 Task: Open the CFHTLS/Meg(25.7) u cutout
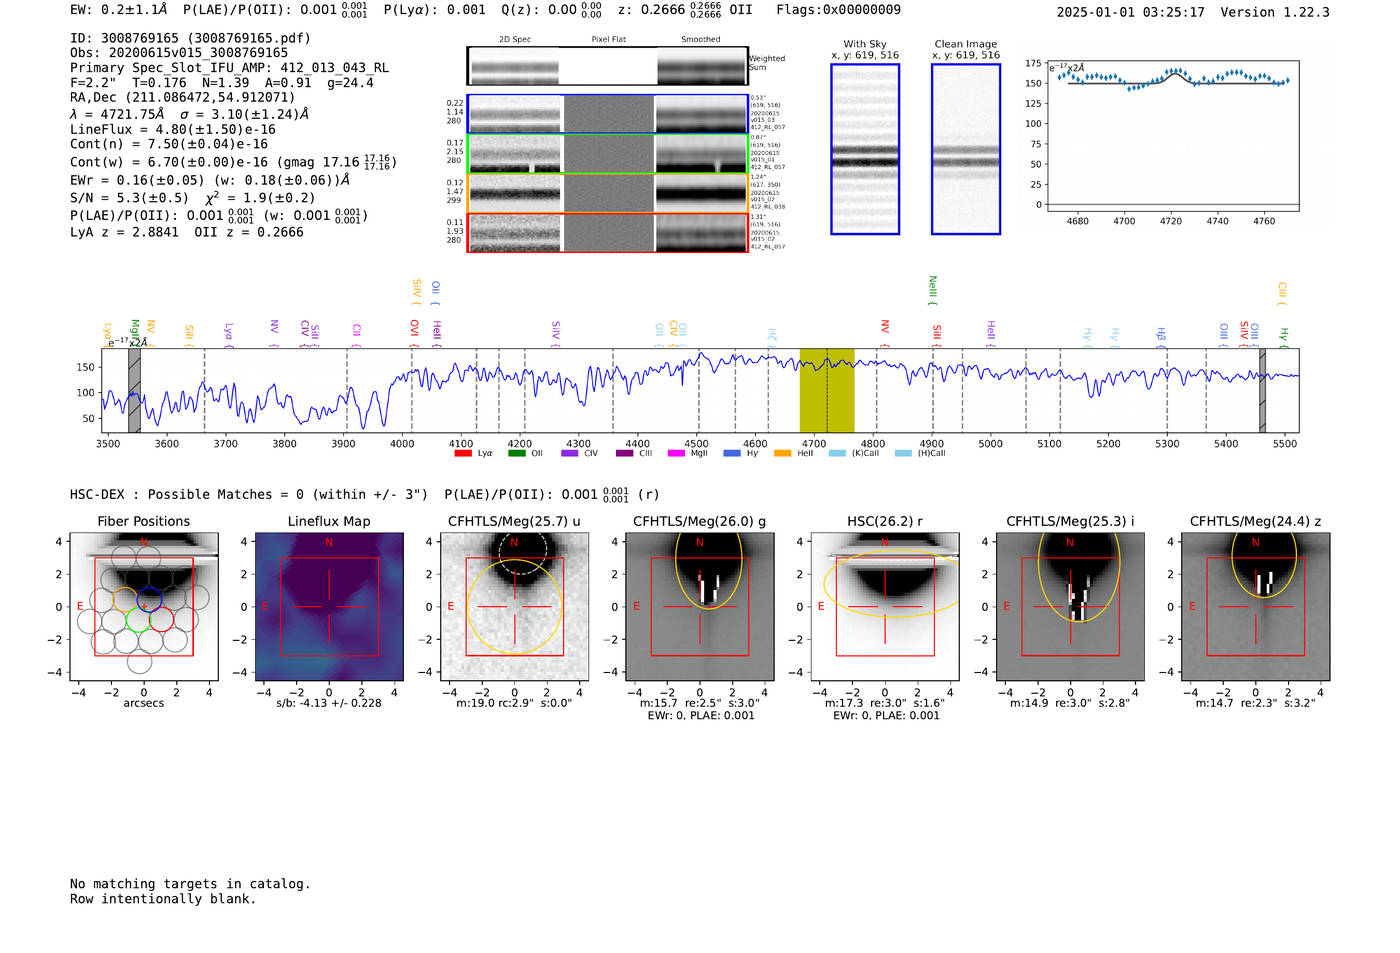pyautogui.click(x=514, y=607)
